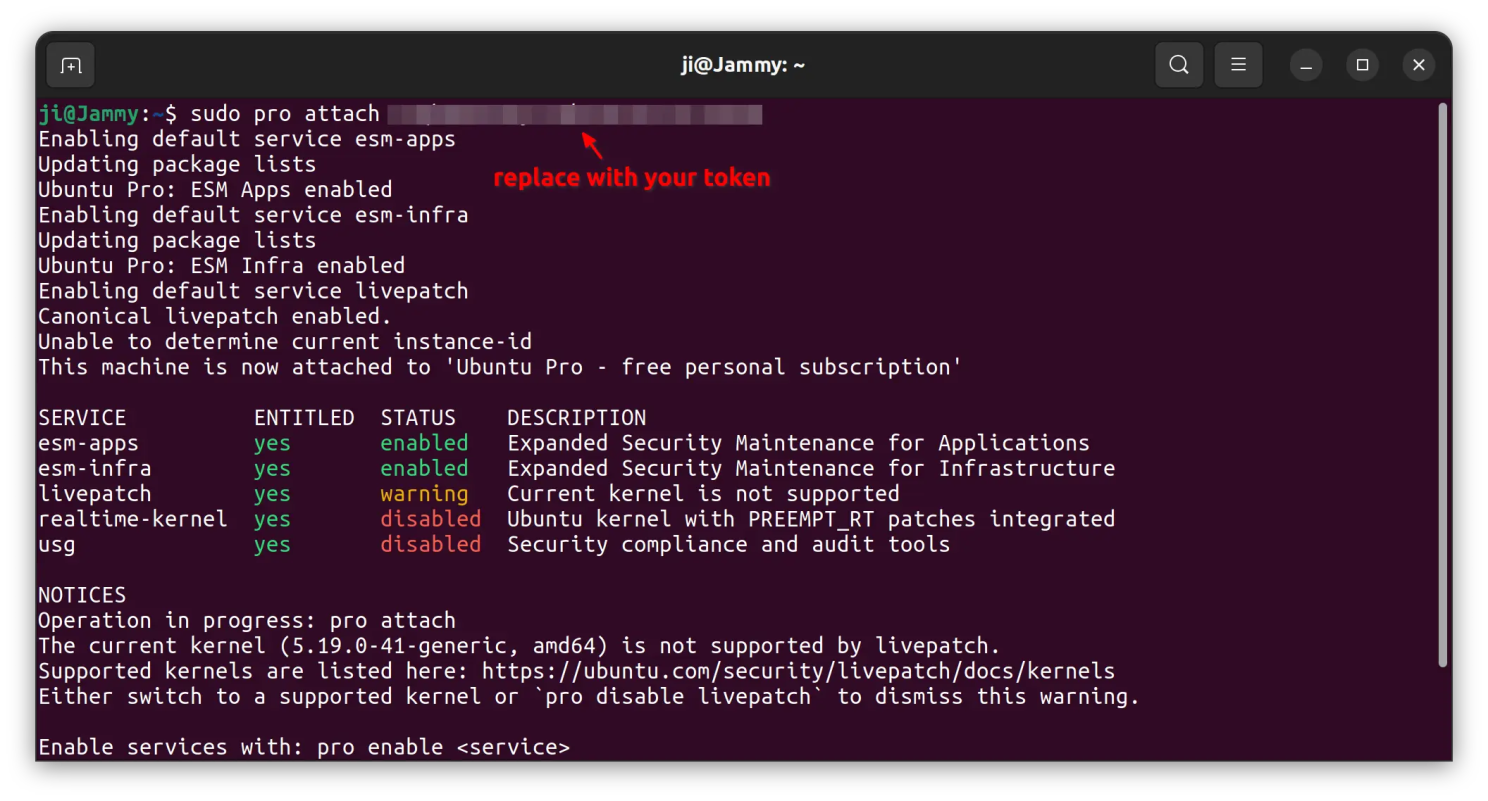Click the livepatch service name in table

(x=95, y=494)
